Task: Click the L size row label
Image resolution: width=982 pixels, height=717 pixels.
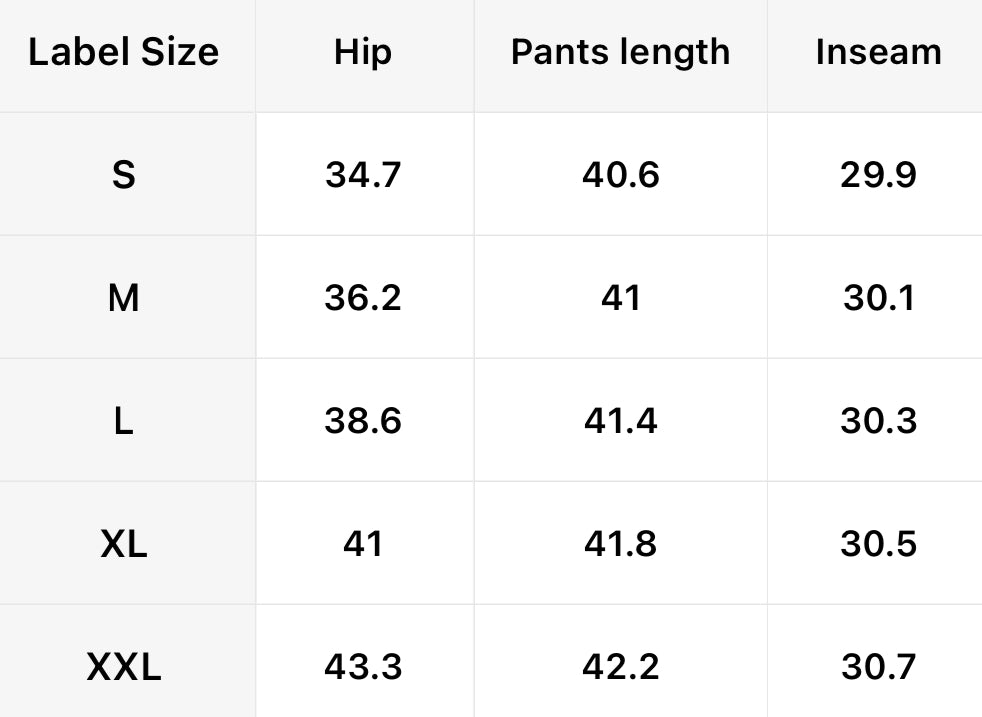Action: point(123,421)
